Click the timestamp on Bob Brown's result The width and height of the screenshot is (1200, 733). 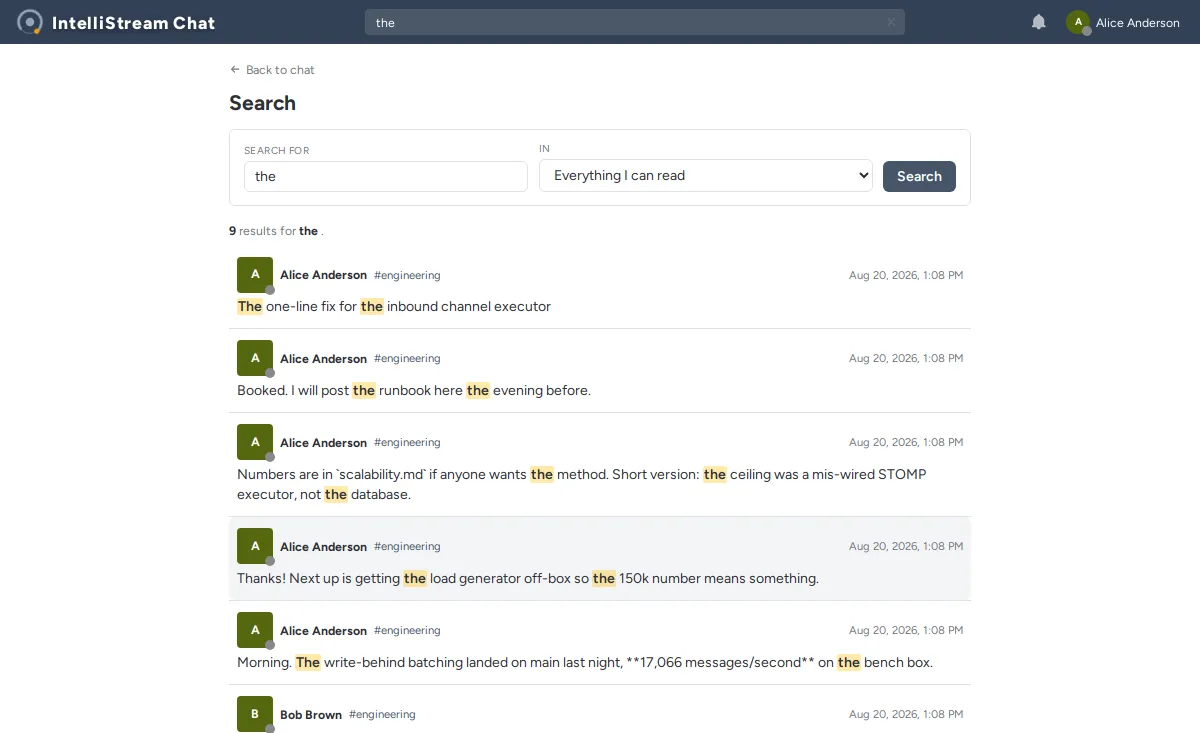pyautogui.click(x=906, y=715)
